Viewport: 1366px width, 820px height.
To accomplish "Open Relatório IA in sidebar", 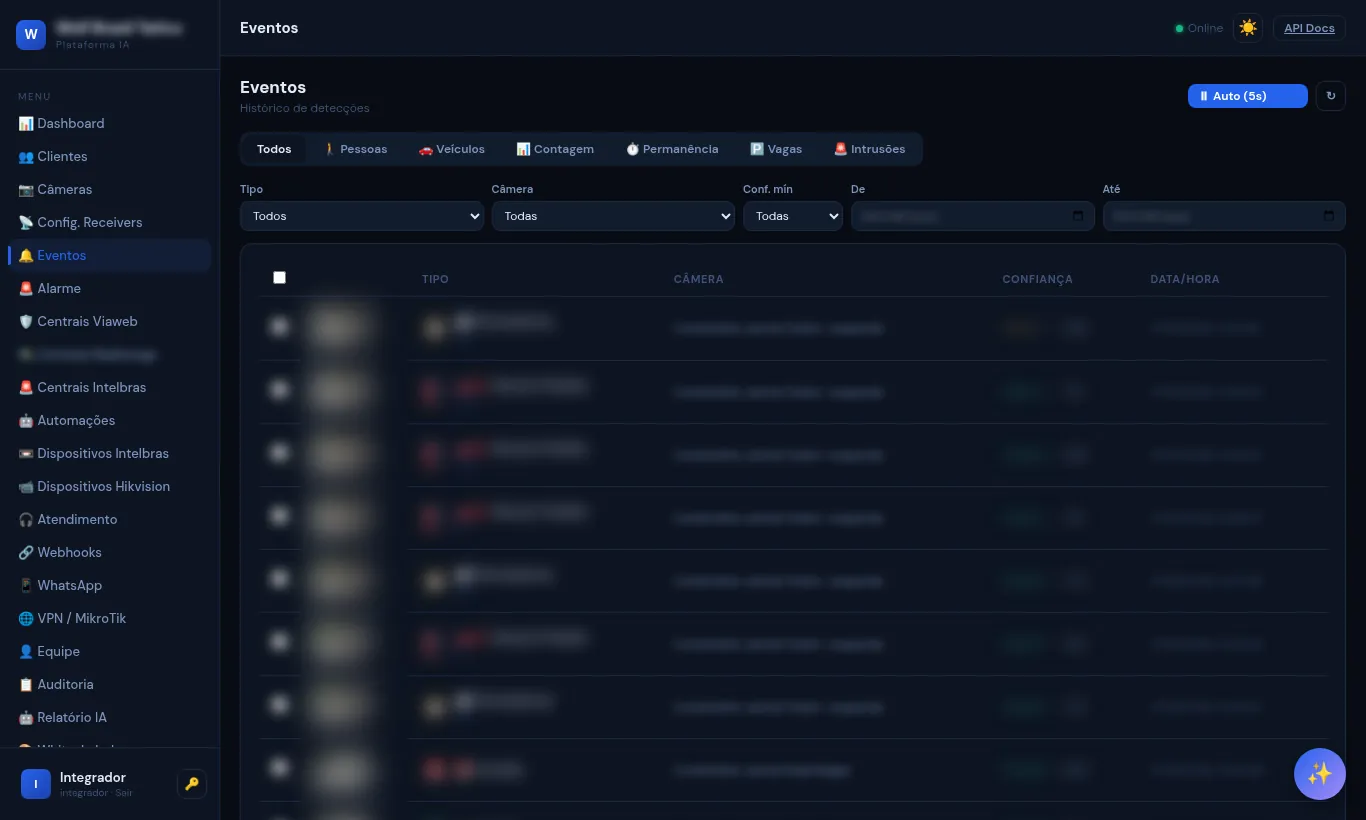I will click(110, 717).
